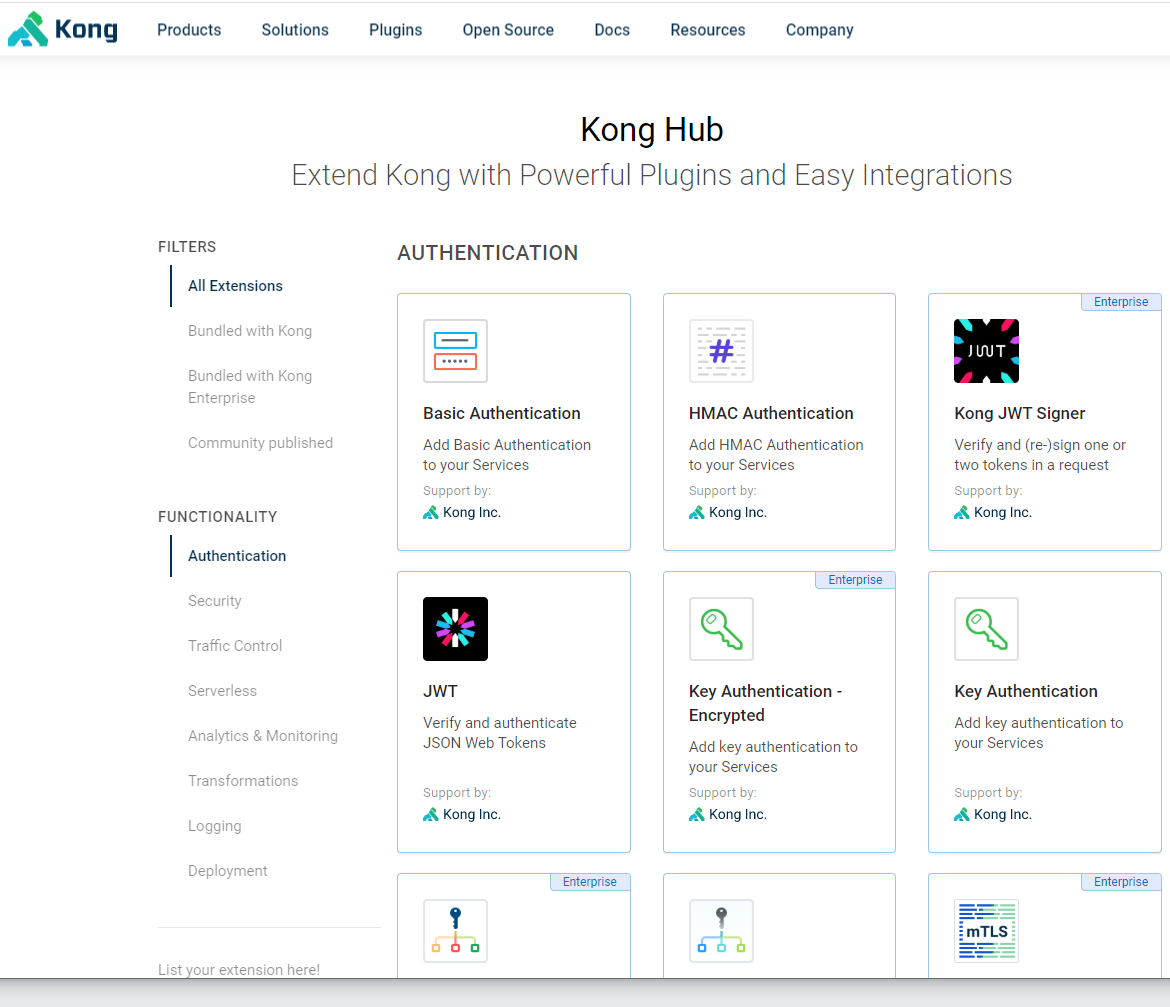
Task: Select the Serverless filter
Action: pyautogui.click(x=222, y=691)
